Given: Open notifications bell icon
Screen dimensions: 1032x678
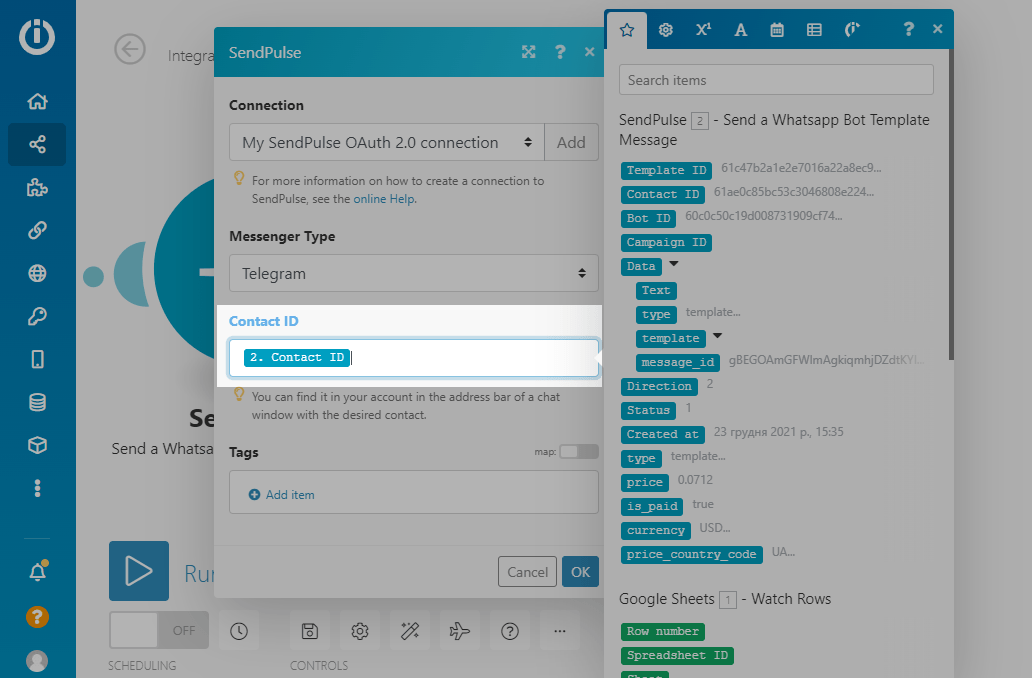Looking at the screenshot, I should tap(38, 571).
